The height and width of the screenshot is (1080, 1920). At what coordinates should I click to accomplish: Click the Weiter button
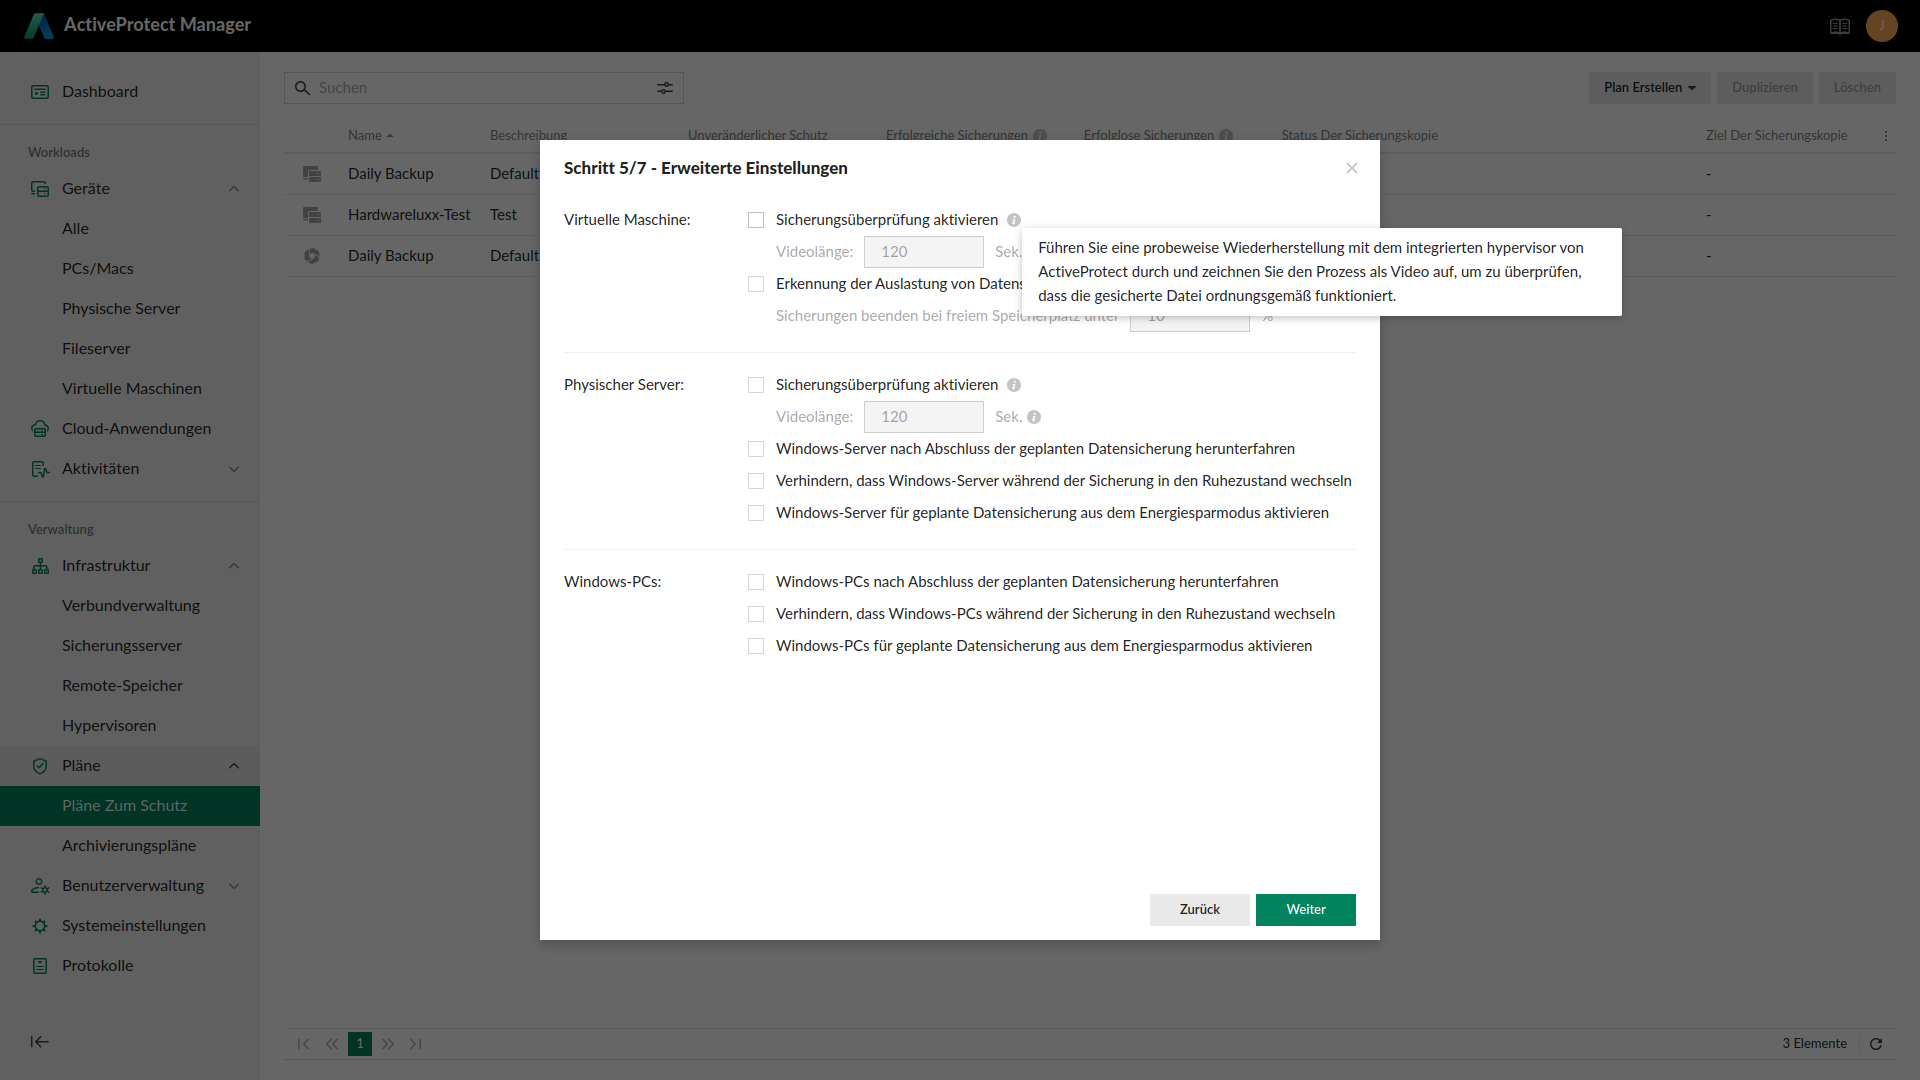(x=1305, y=910)
